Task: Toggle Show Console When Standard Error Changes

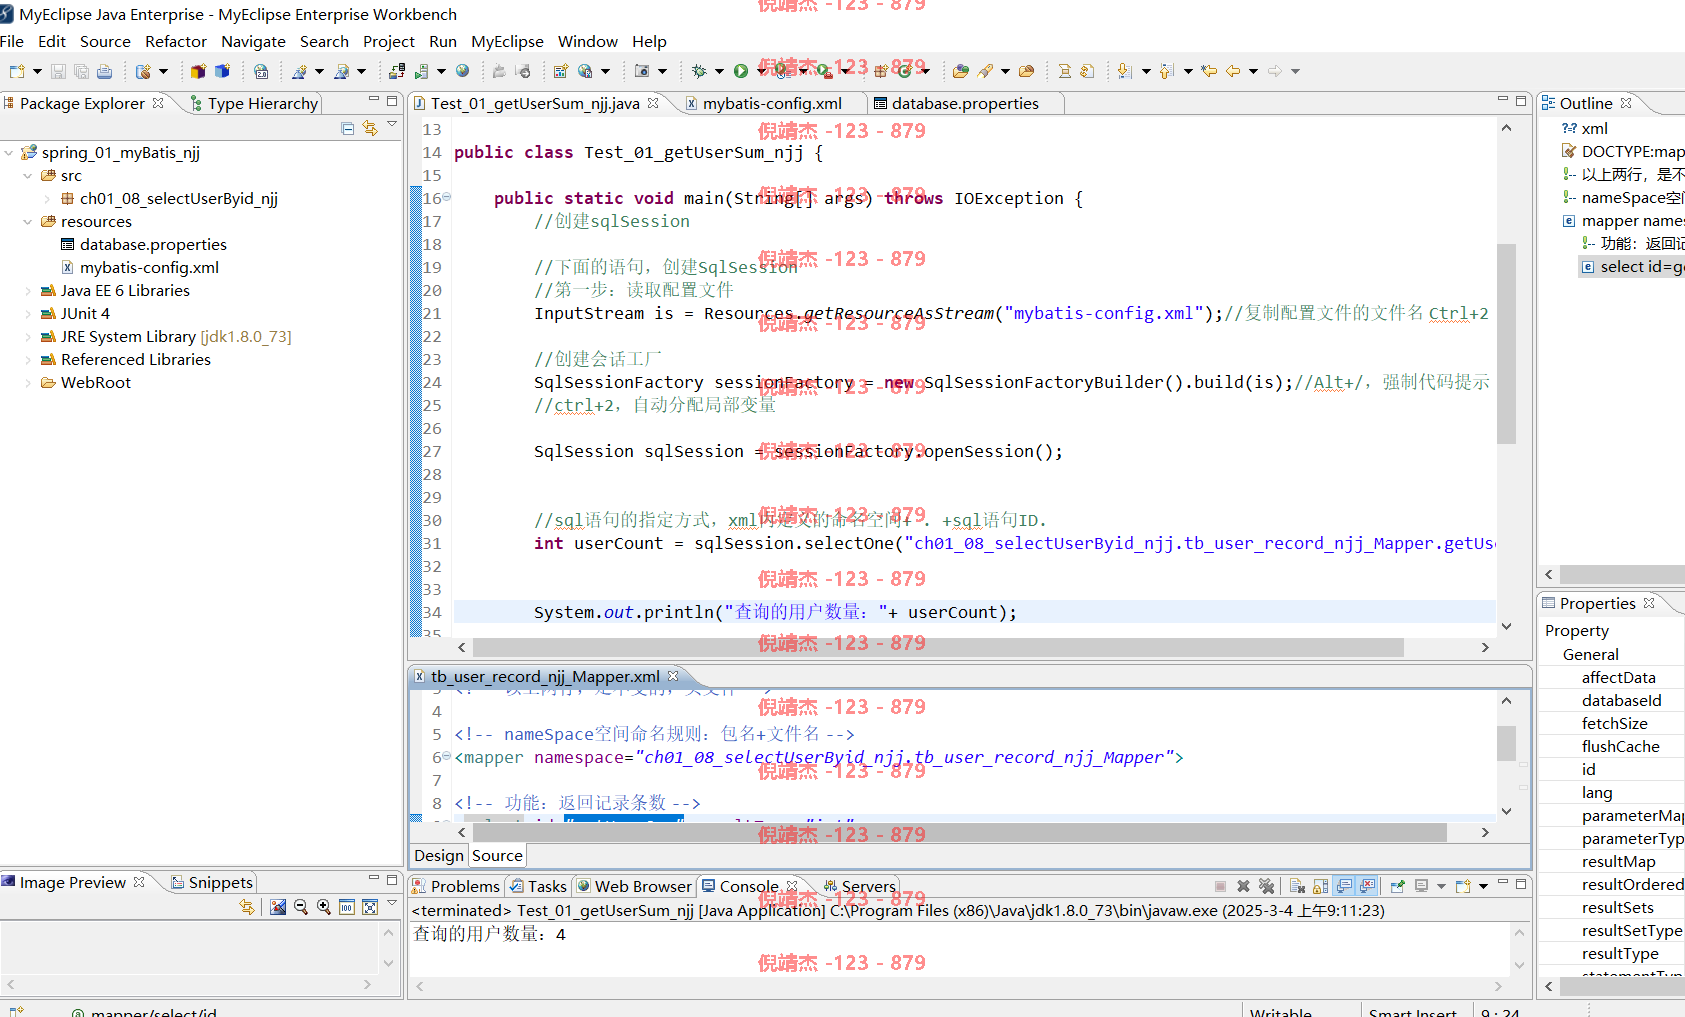Action: [1367, 886]
